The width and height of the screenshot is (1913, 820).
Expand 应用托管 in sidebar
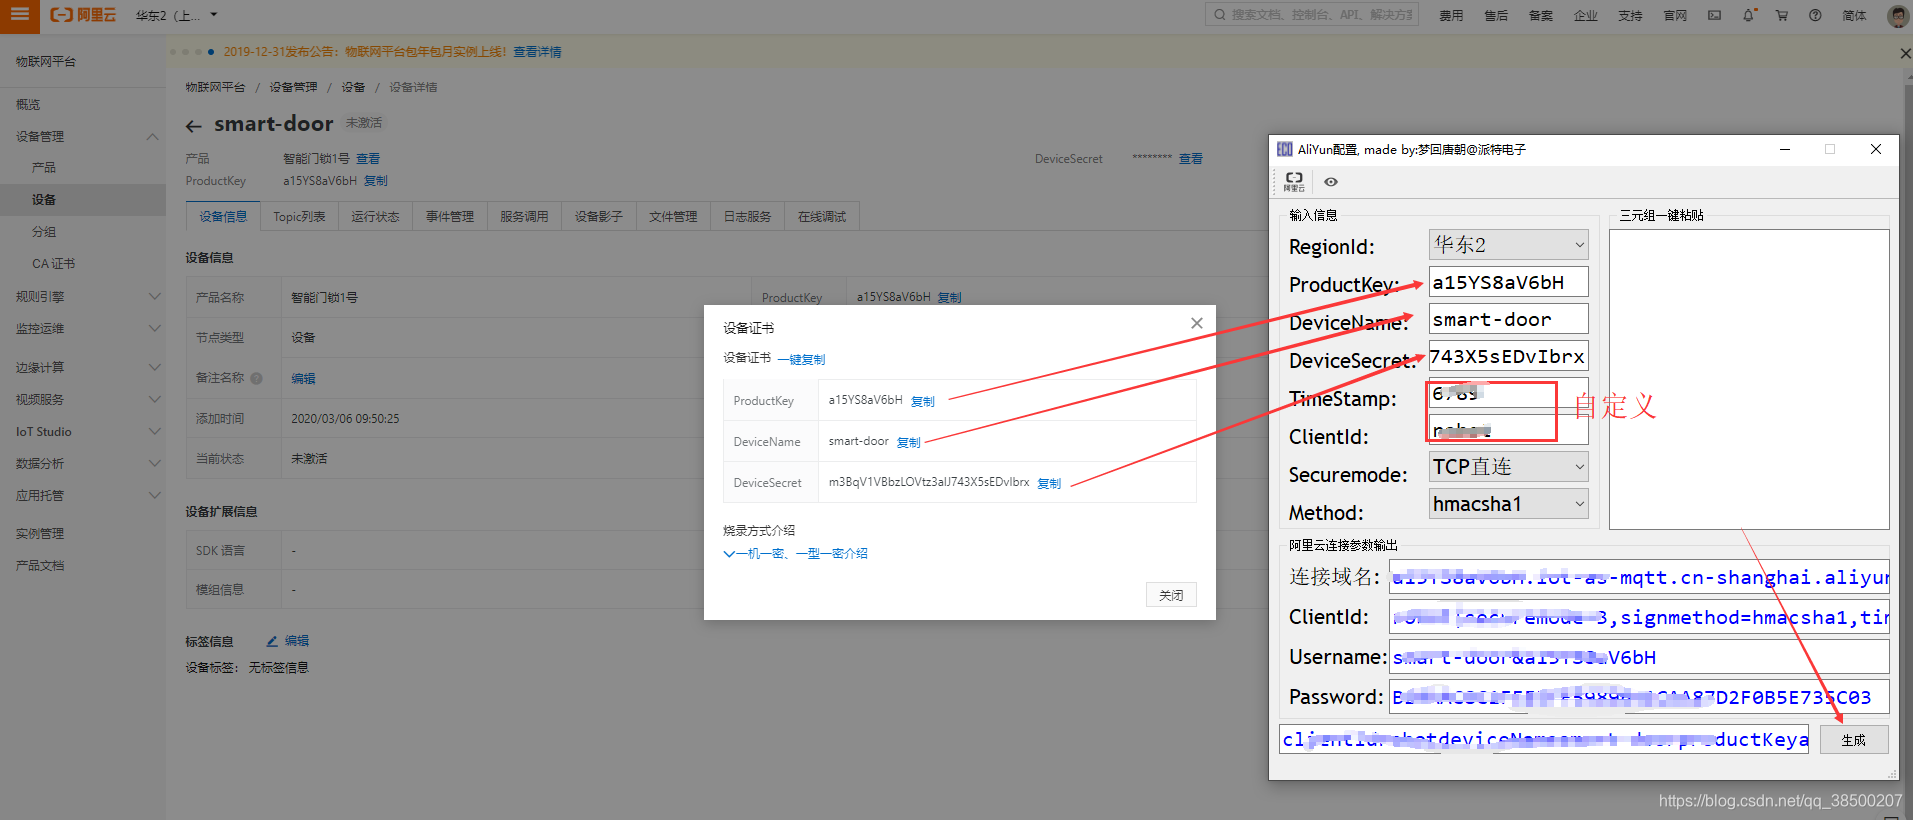[154, 495]
